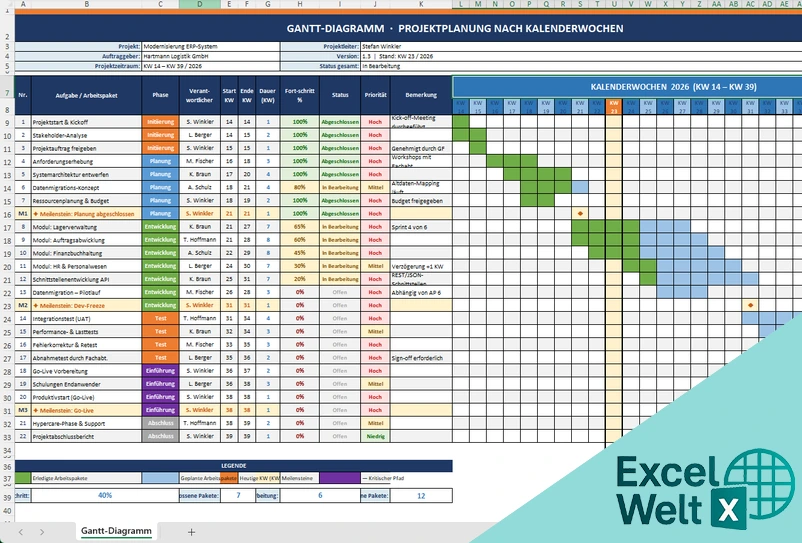
Task: Select the Stefan Winkler project leader cell
Action: 581,47
